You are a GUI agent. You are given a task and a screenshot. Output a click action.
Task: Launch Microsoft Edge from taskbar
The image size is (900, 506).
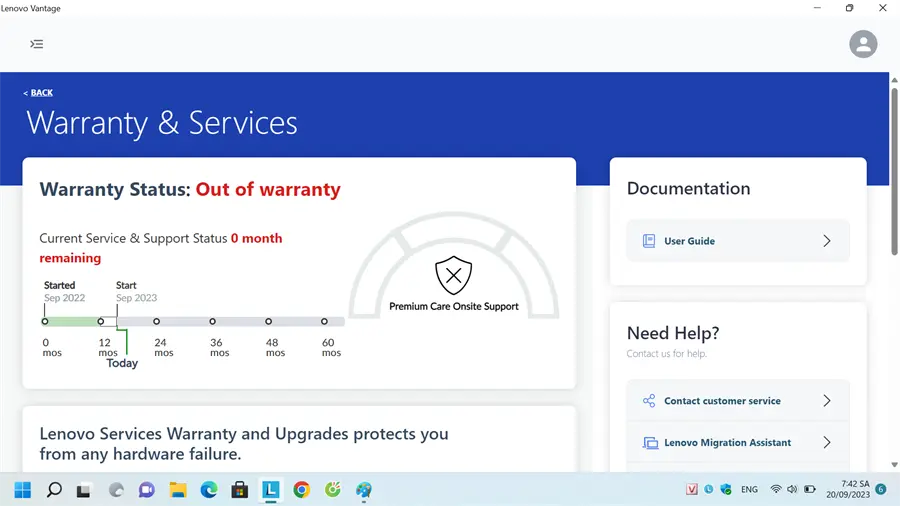click(209, 489)
